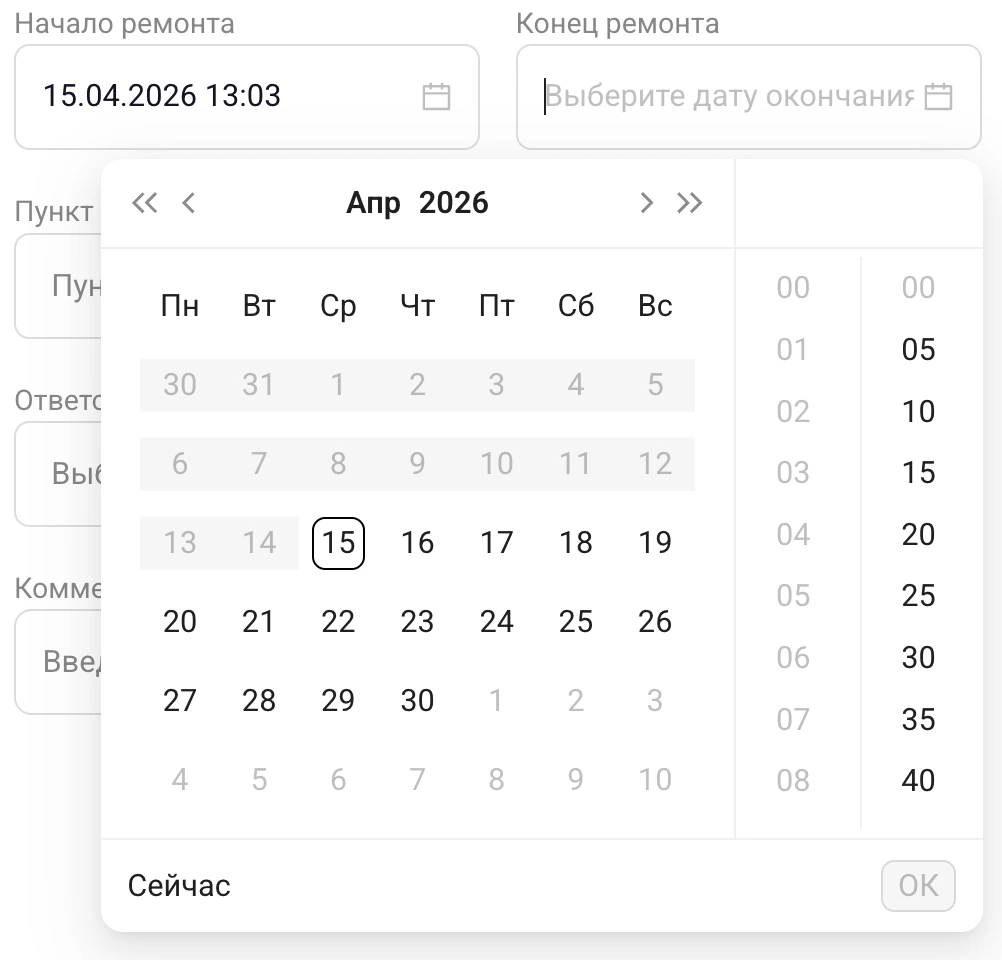Set minutes to 40
Screen dimensions: 1002x960
917,780
